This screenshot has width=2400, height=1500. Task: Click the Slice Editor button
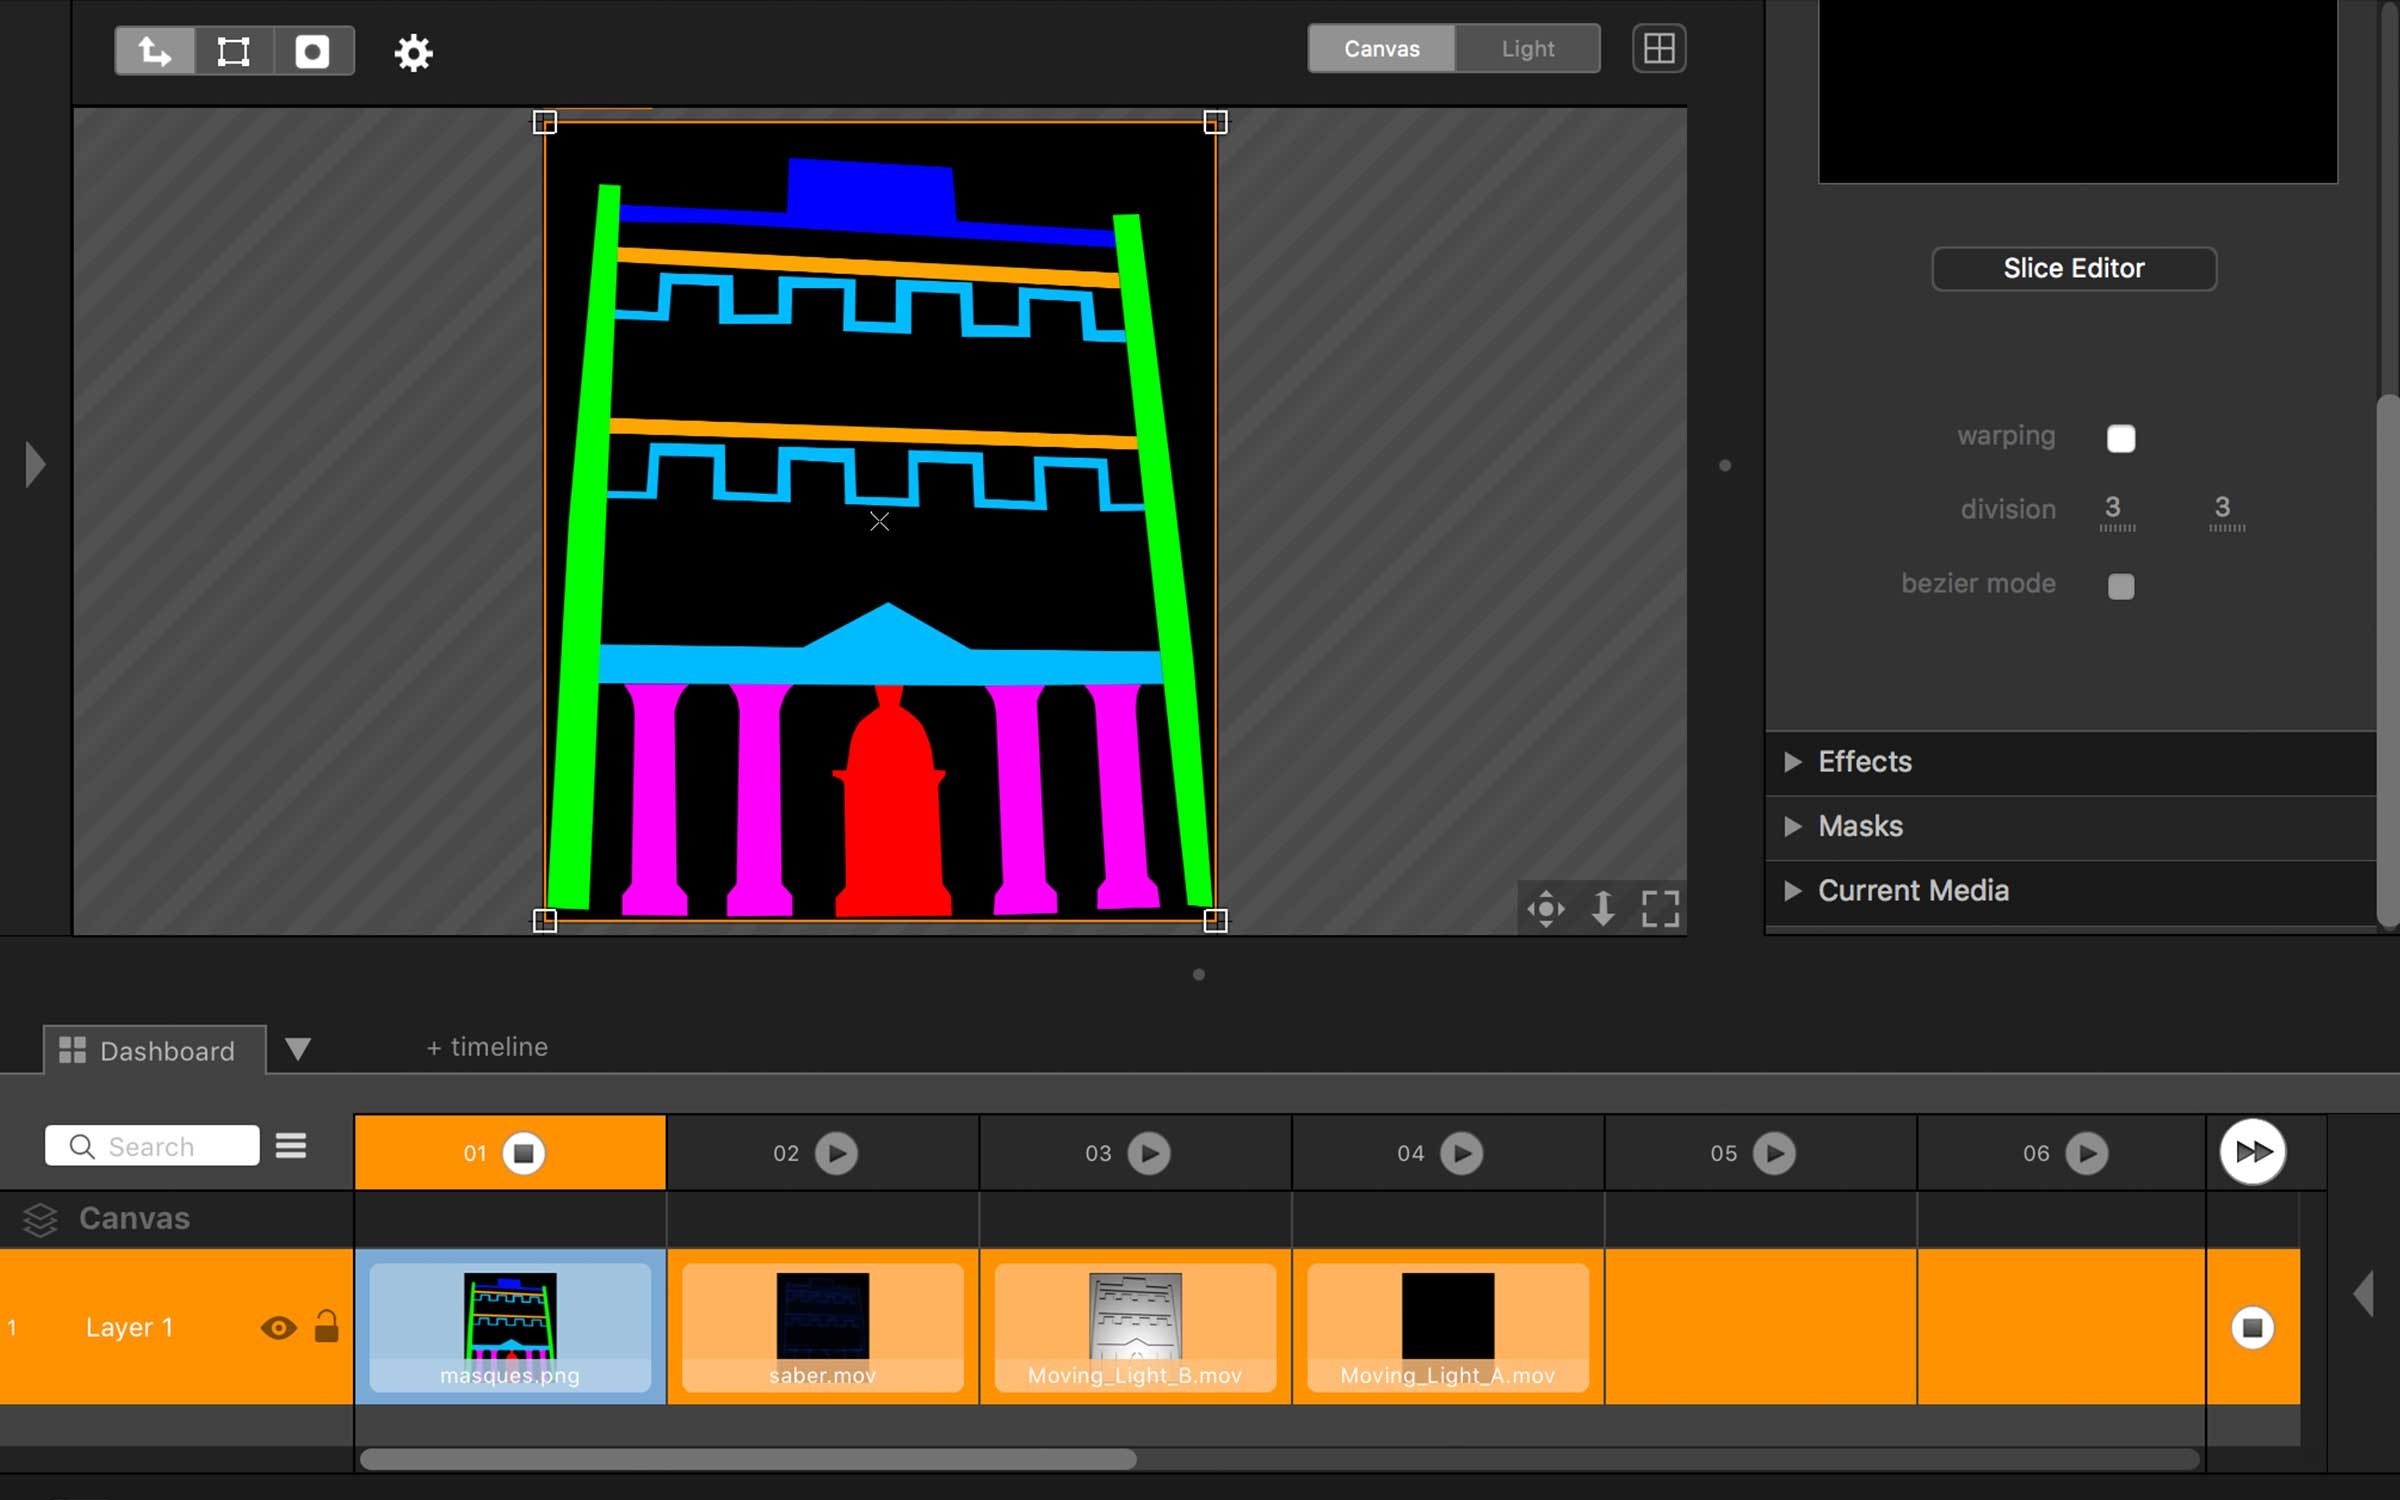(2073, 266)
